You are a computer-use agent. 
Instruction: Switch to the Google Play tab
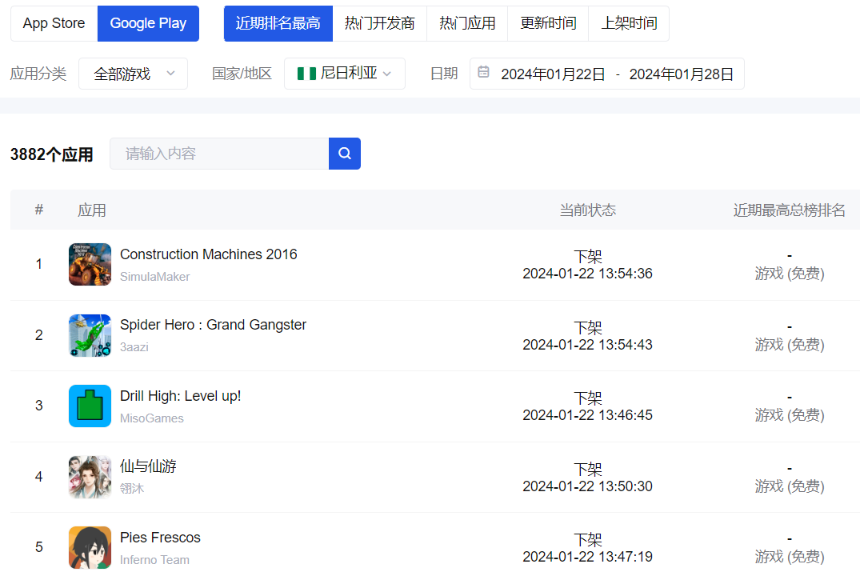[148, 24]
